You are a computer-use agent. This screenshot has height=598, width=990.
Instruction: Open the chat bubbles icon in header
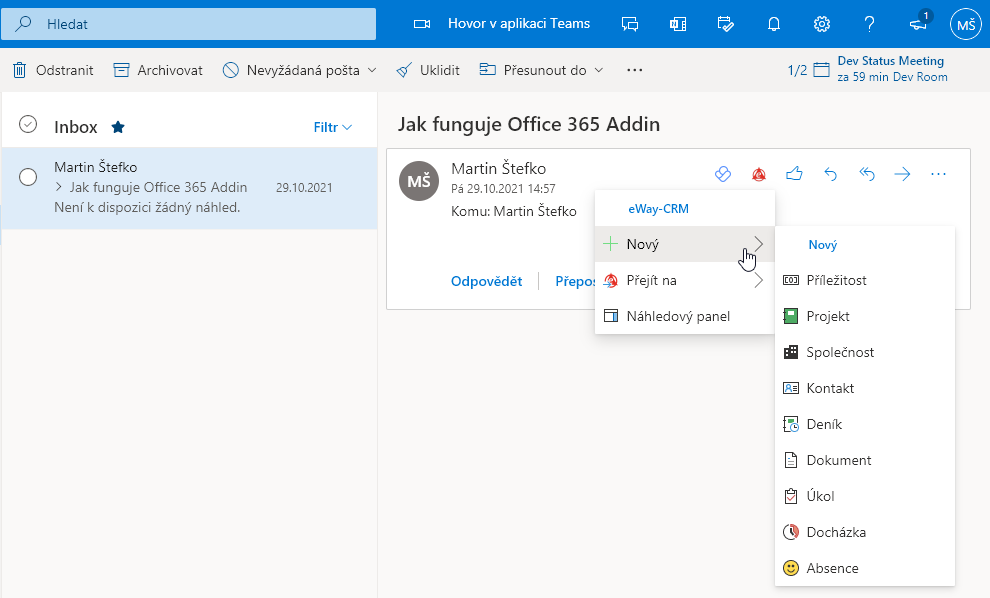point(629,24)
